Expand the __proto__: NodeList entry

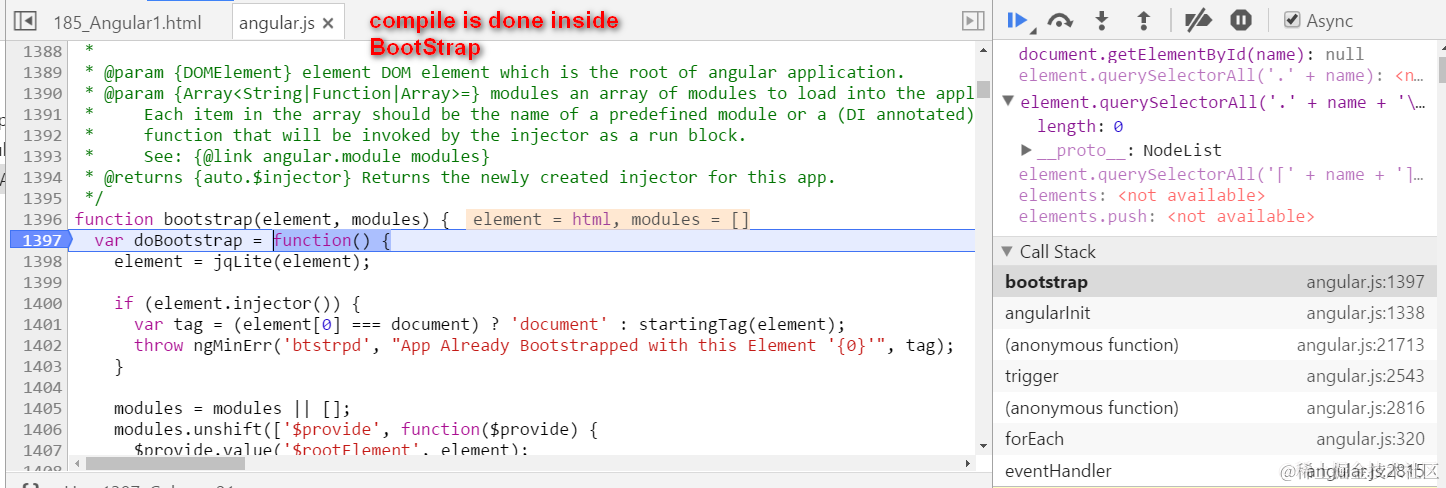pos(1026,150)
